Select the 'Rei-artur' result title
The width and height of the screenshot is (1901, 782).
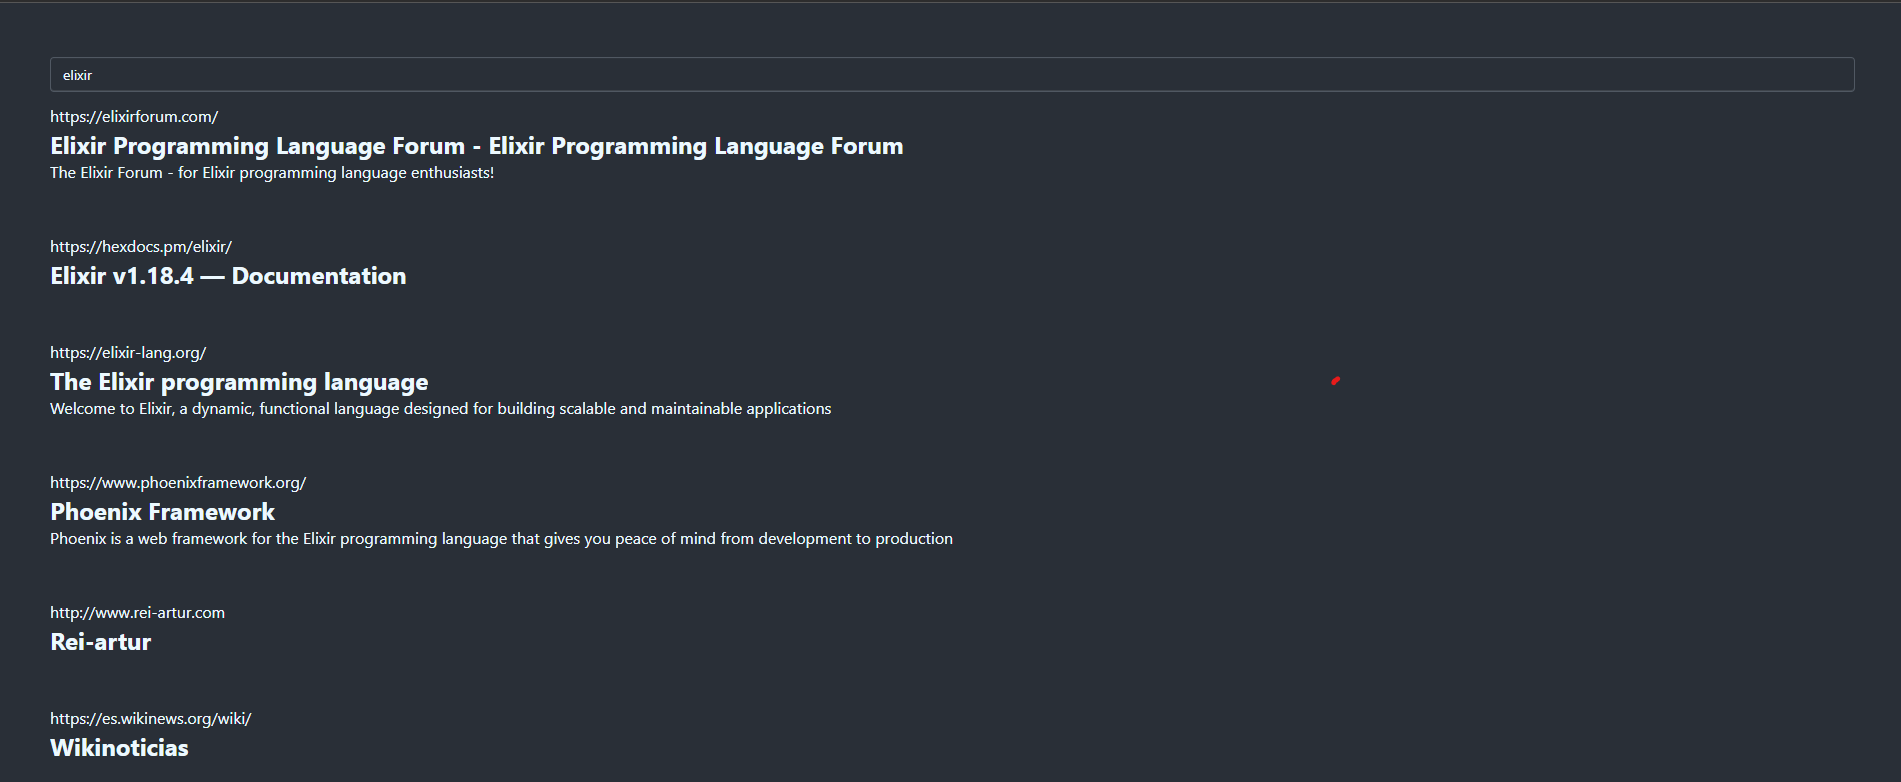coord(100,642)
